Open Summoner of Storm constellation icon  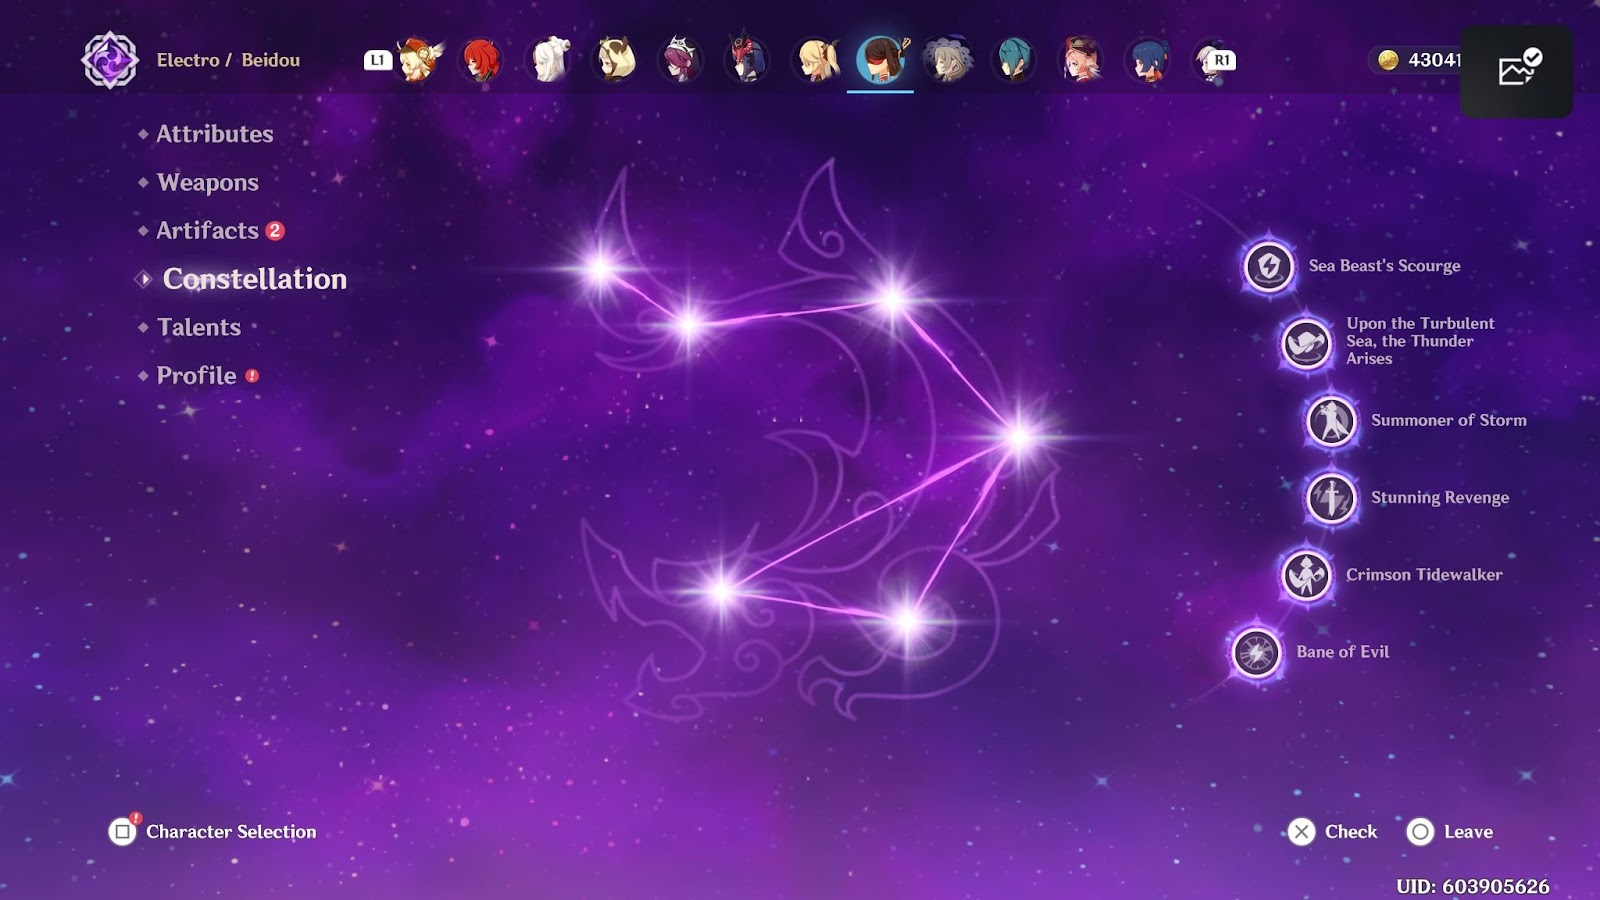(x=1331, y=420)
